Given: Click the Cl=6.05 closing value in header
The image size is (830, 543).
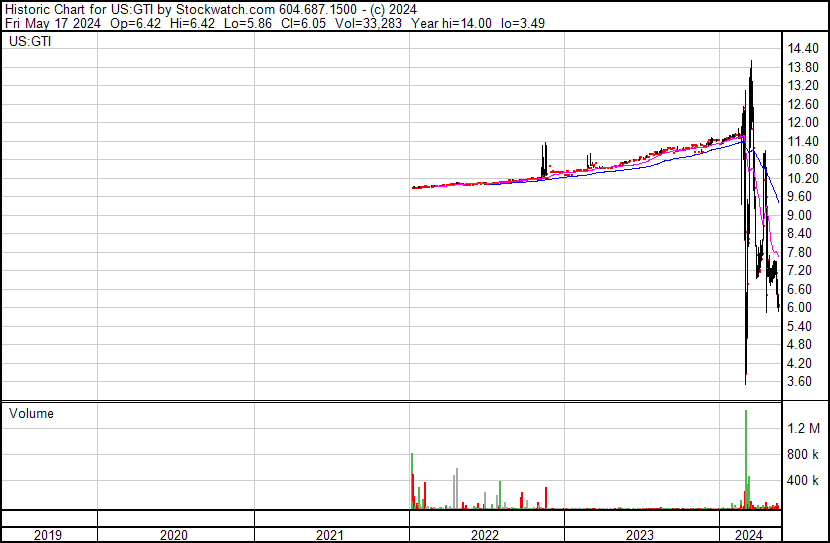Looking at the screenshot, I should tap(303, 23).
